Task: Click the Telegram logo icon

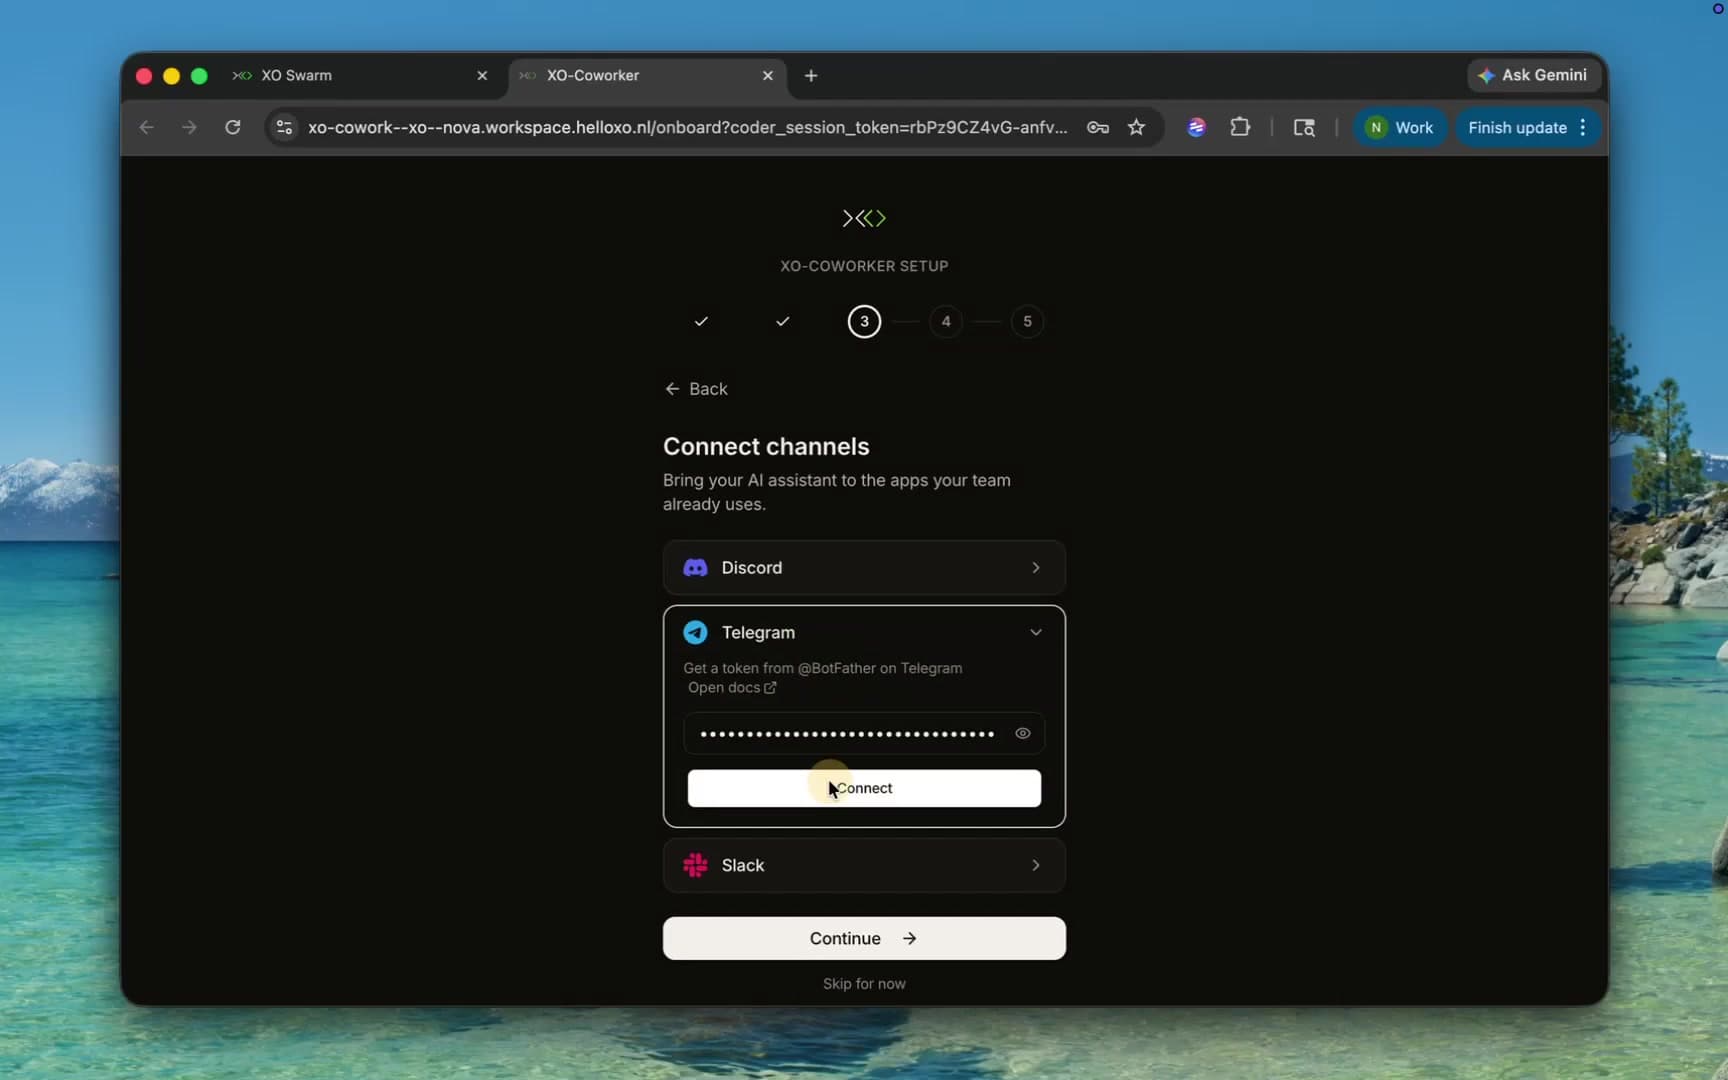Action: pyautogui.click(x=695, y=632)
